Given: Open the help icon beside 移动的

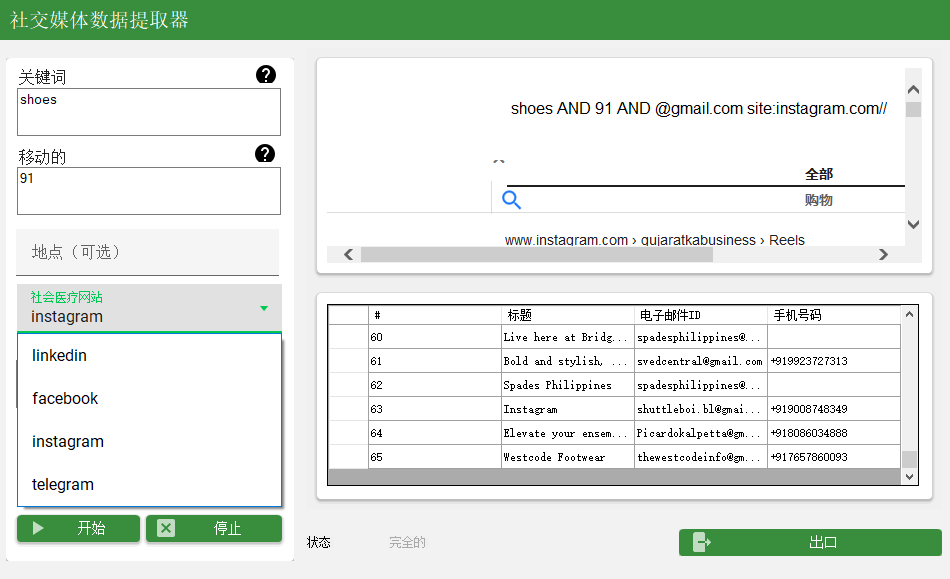Looking at the screenshot, I should (x=265, y=154).
